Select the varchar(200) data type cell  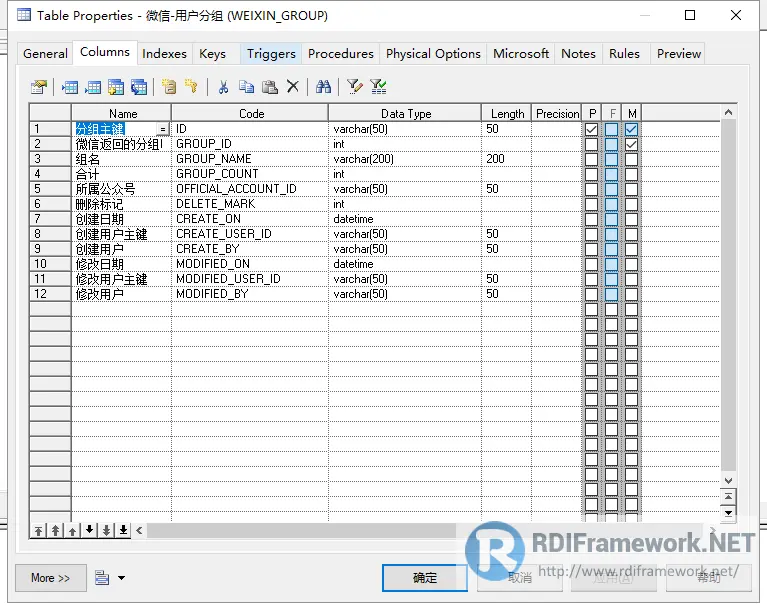[405, 159]
